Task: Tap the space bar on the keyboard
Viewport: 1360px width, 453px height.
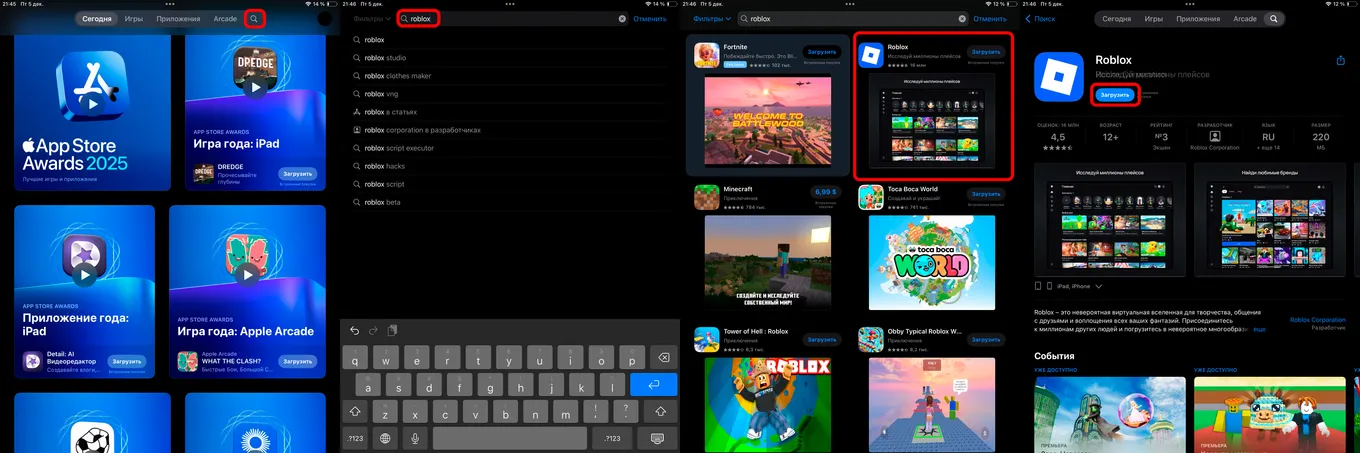Action: 510,438
